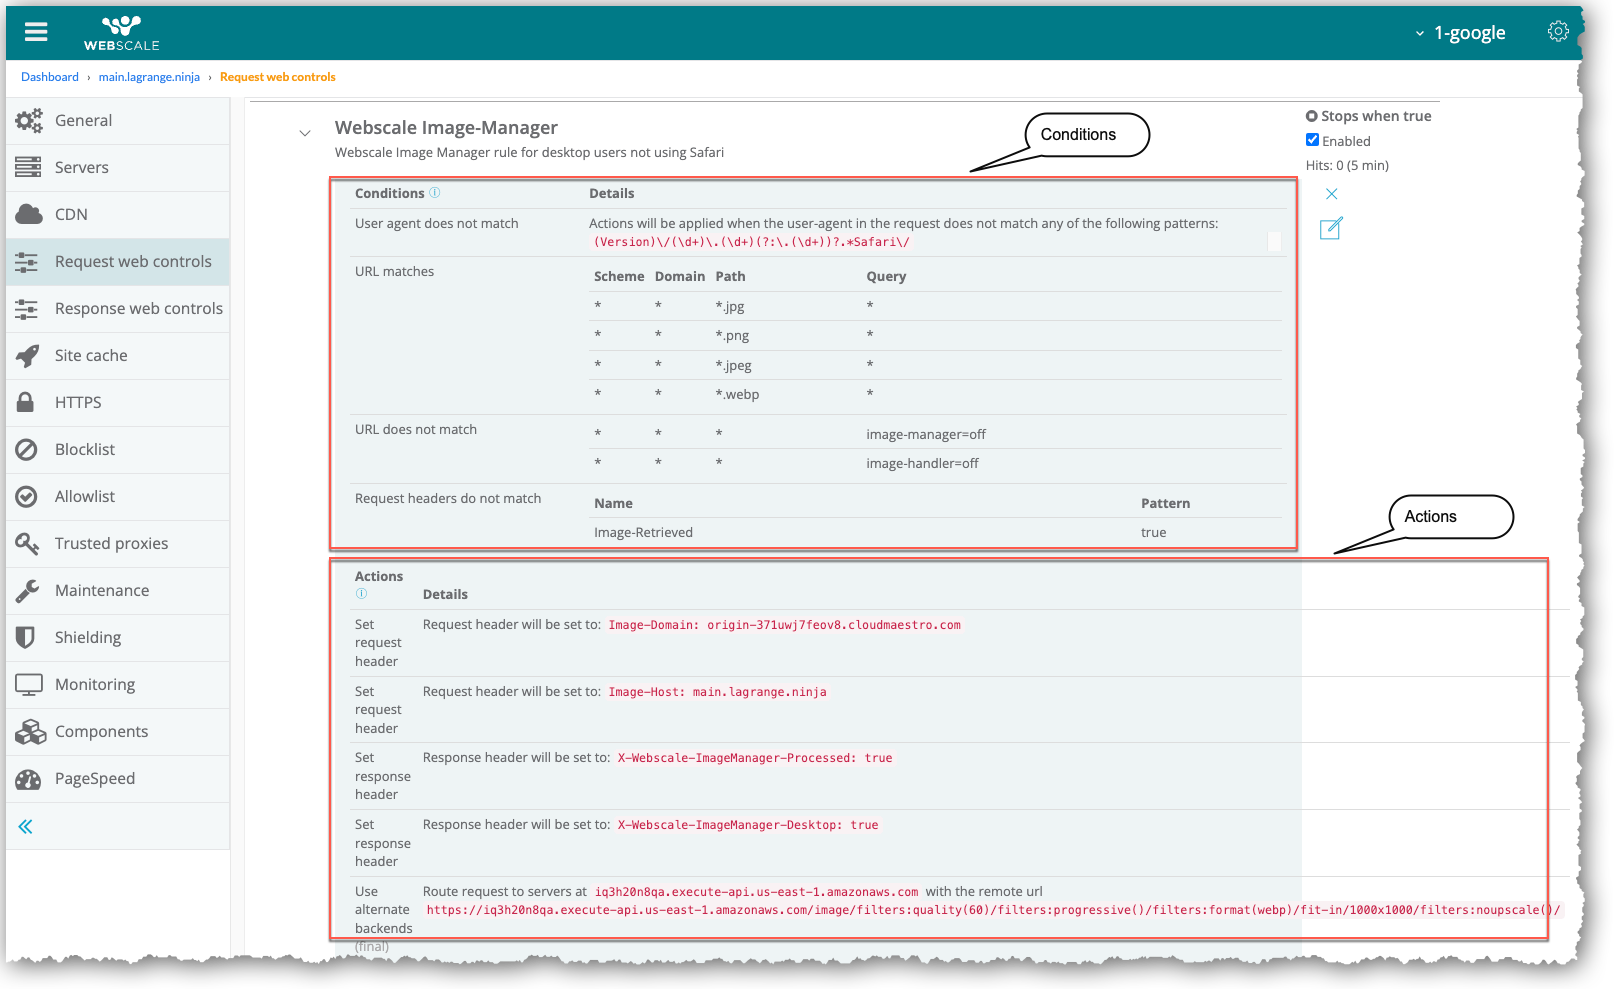Open the hamburger menu icon
Screen dimensions: 1614x989
click(x=36, y=32)
